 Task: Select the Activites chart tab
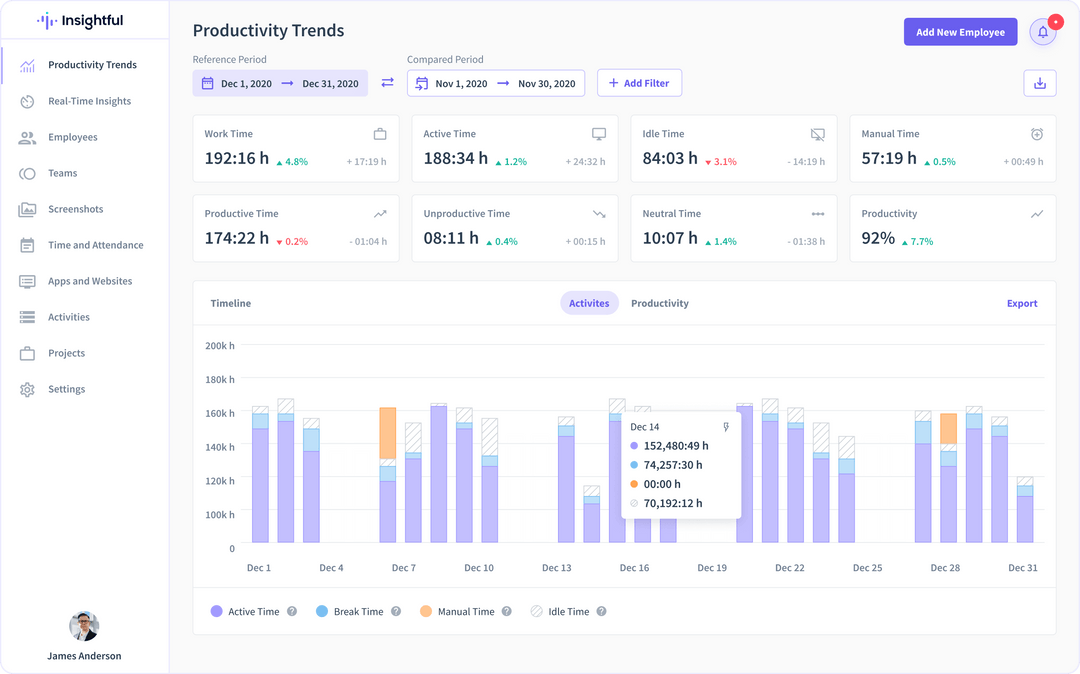tap(589, 304)
